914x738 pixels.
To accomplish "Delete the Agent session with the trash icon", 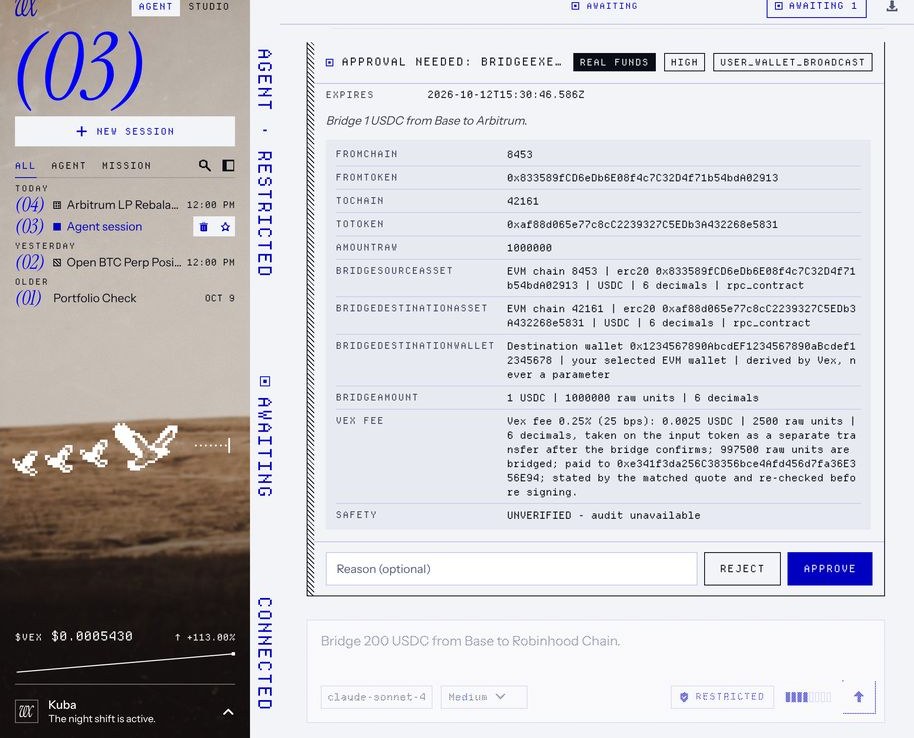I will pyautogui.click(x=203, y=227).
